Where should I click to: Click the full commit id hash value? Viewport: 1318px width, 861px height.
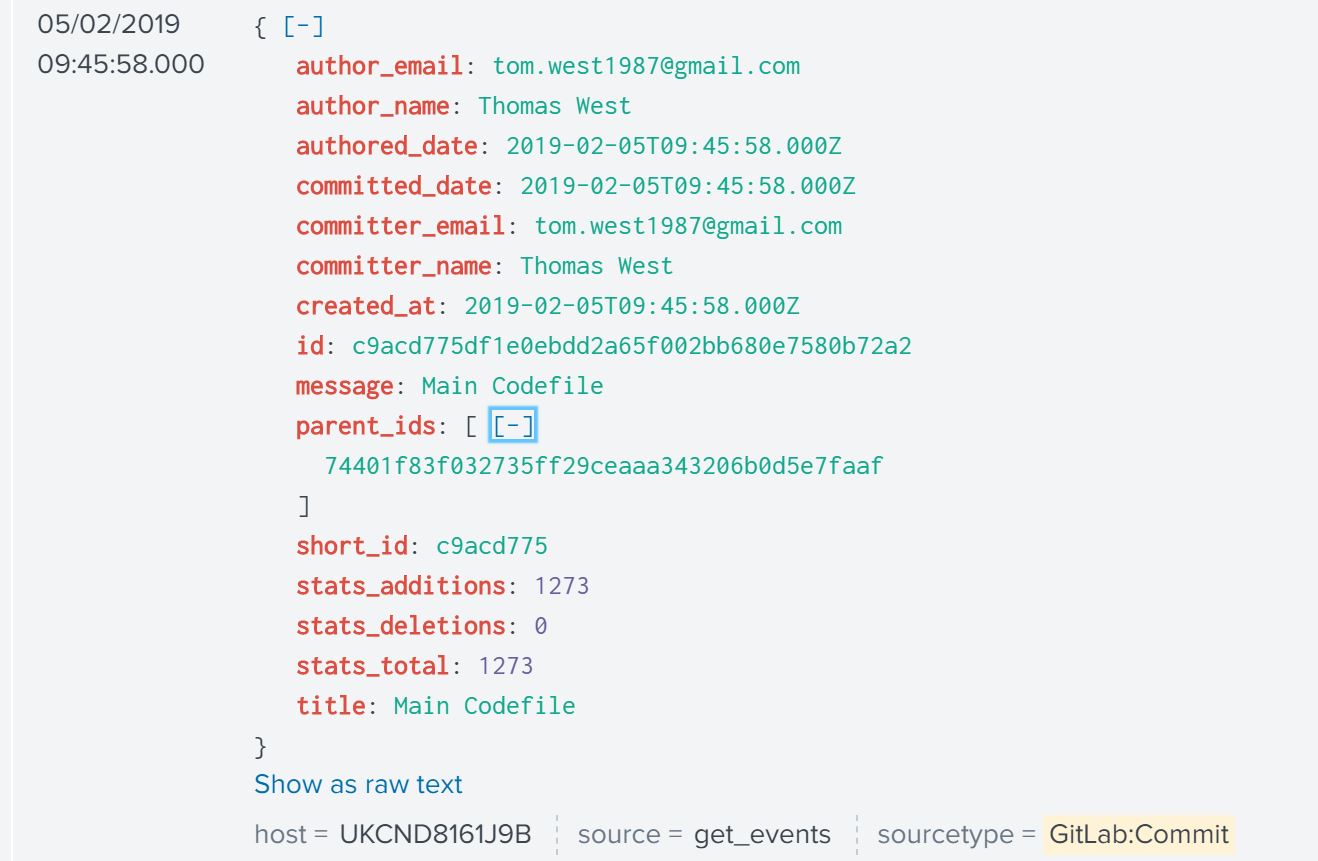coord(631,346)
